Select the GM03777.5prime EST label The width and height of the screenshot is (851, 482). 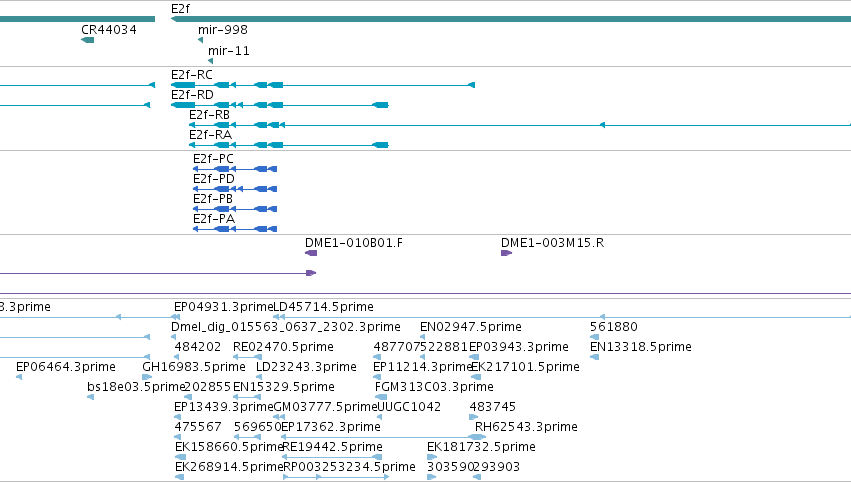[x=325, y=408]
